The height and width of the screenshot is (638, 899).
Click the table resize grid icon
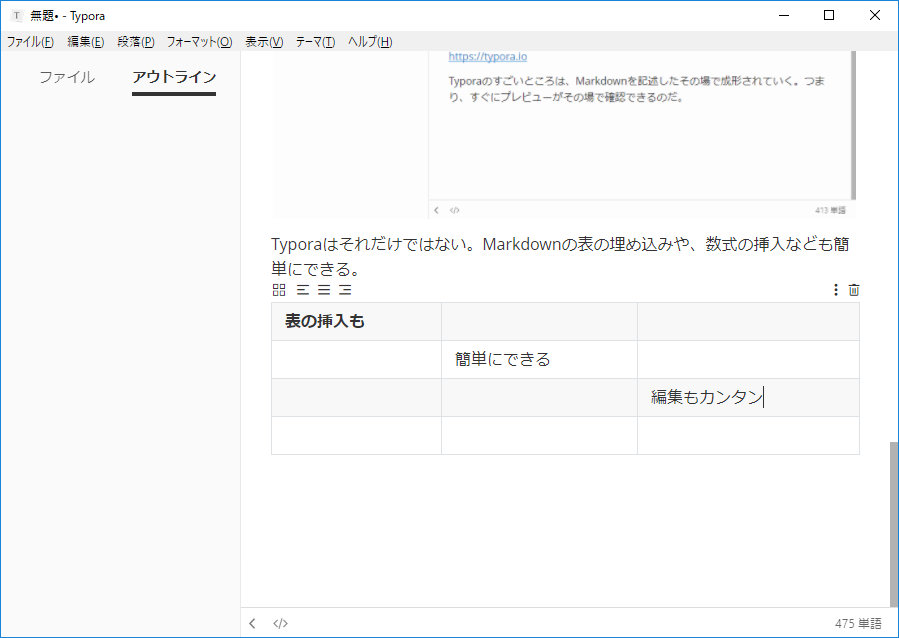coord(279,290)
